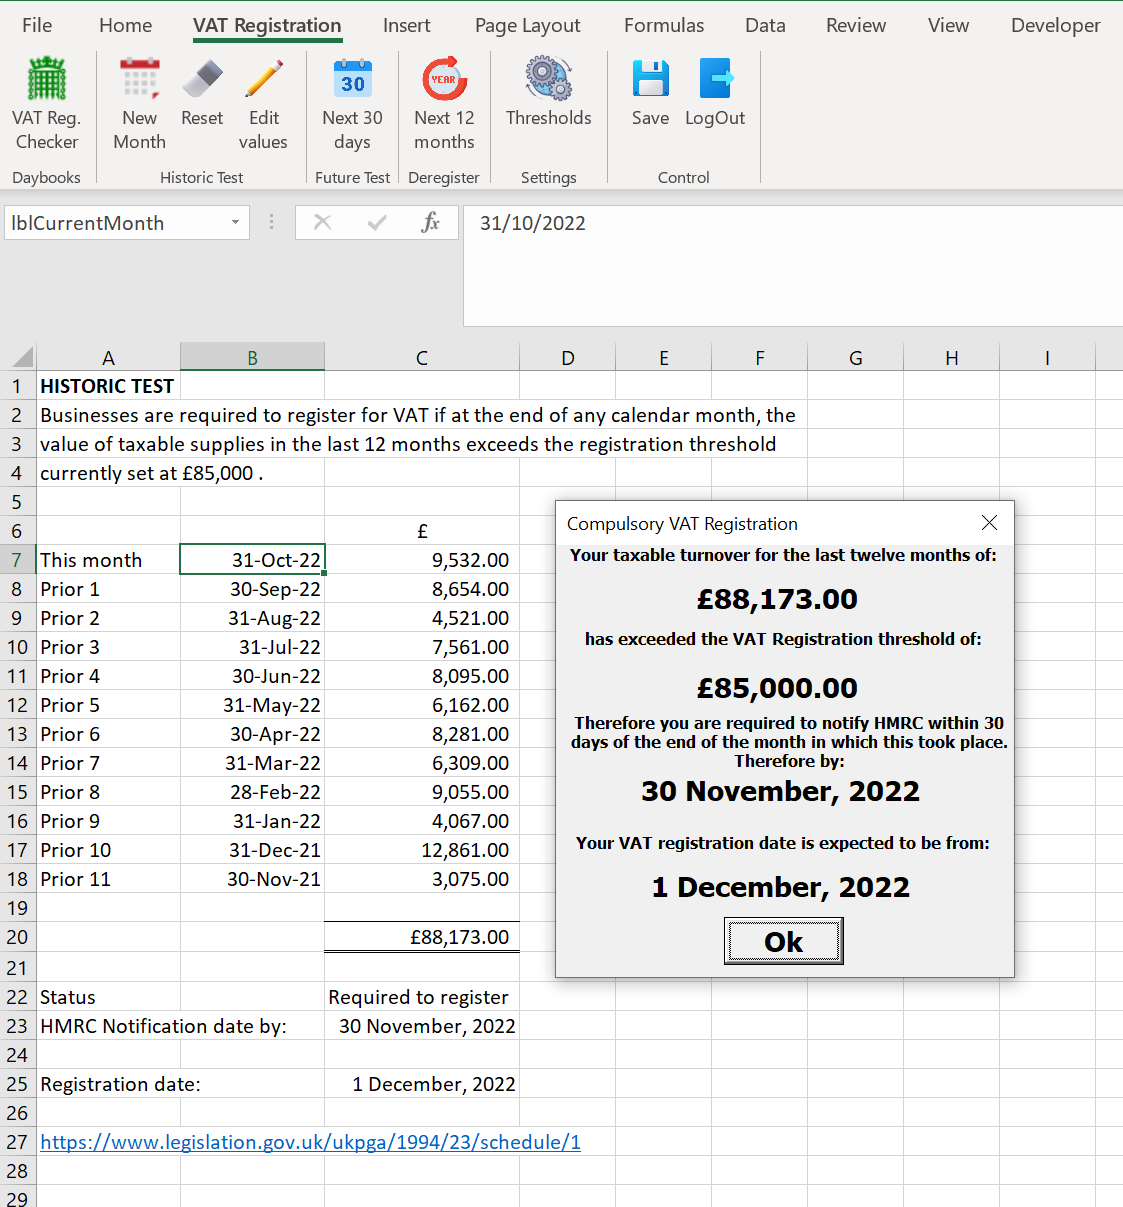Image resolution: width=1123 pixels, height=1207 pixels.
Task: Select row 7 header
Action: point(17,560)
